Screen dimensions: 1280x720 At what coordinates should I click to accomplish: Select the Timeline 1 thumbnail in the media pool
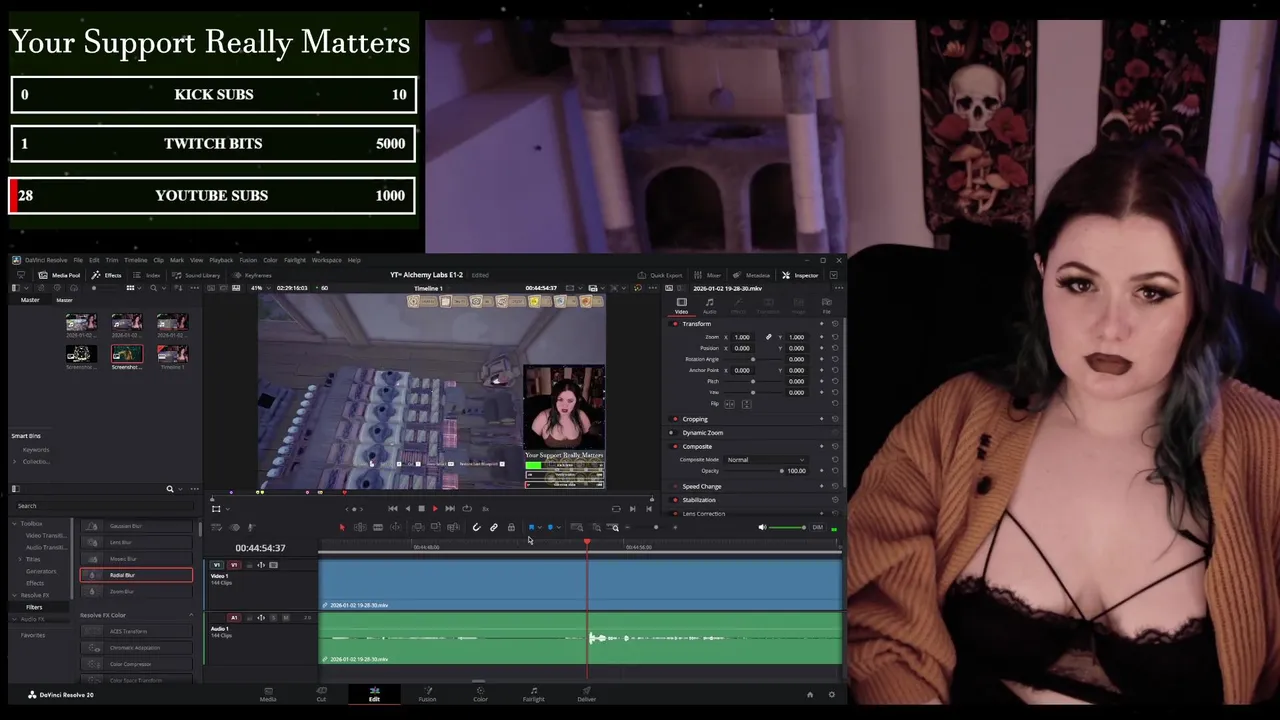click(x=172, y=354)
